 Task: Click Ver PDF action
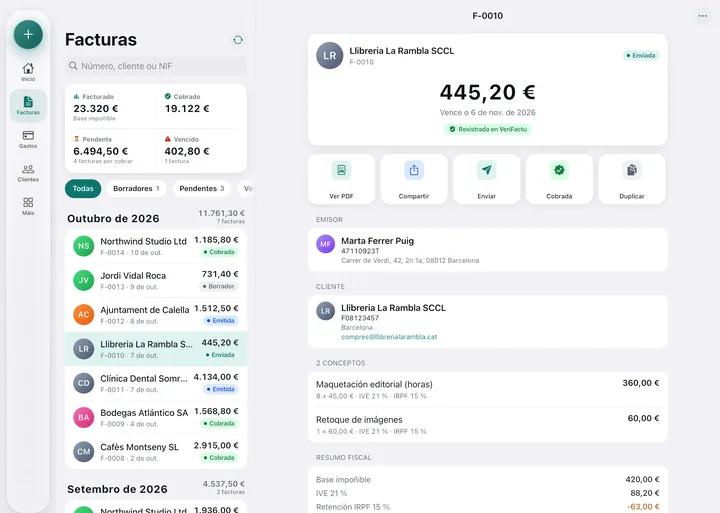341,179
